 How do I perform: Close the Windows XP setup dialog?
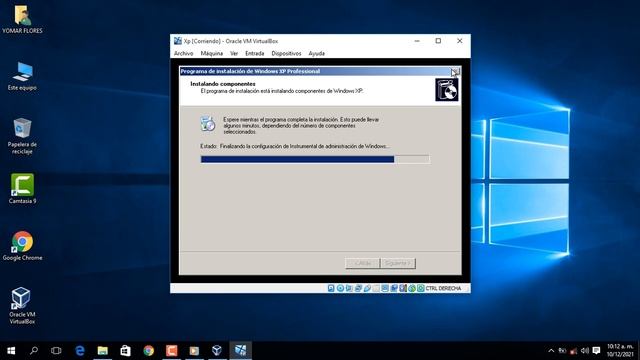(x=455, y=71)
